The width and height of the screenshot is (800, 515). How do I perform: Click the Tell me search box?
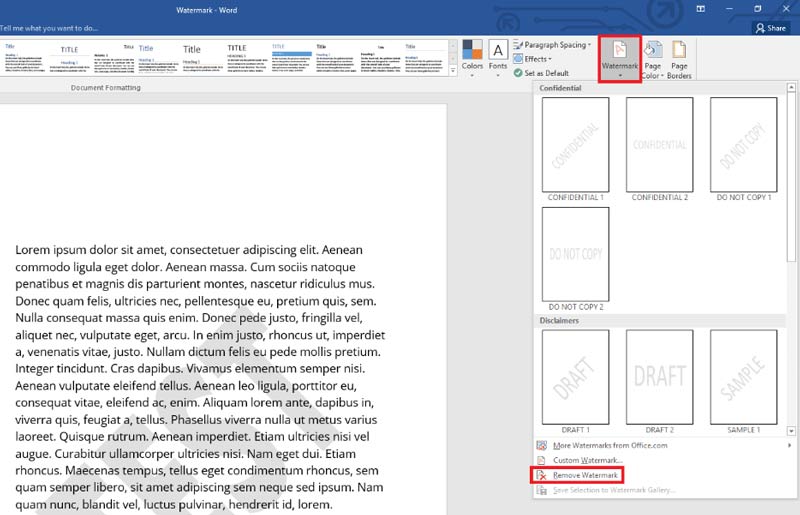point(50,28)
